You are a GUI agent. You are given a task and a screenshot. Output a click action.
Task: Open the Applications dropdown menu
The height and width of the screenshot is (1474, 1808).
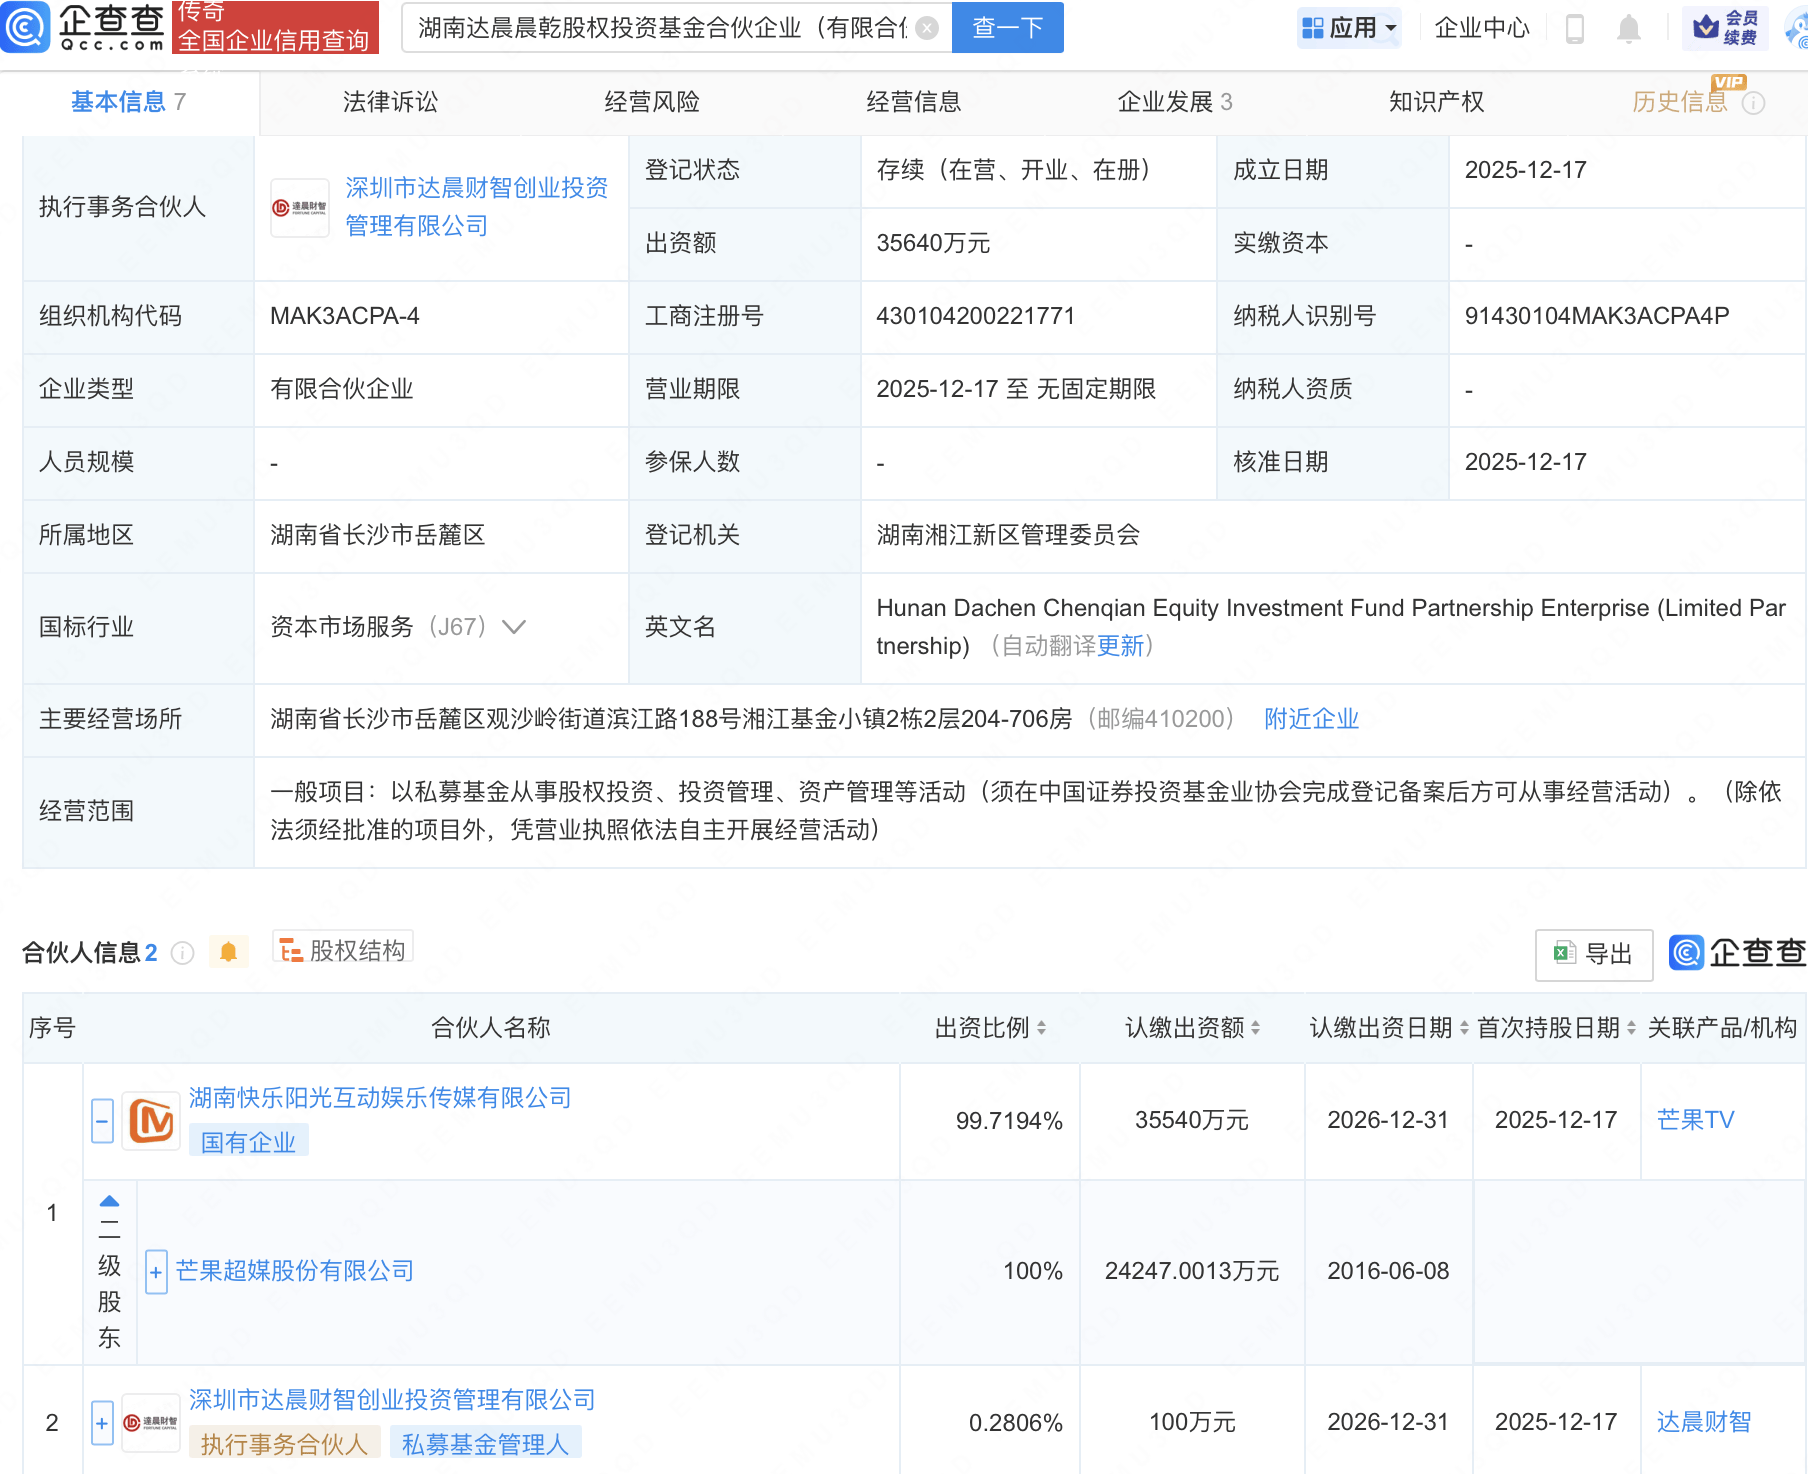pyautogui.click(x=1349, y=28)
